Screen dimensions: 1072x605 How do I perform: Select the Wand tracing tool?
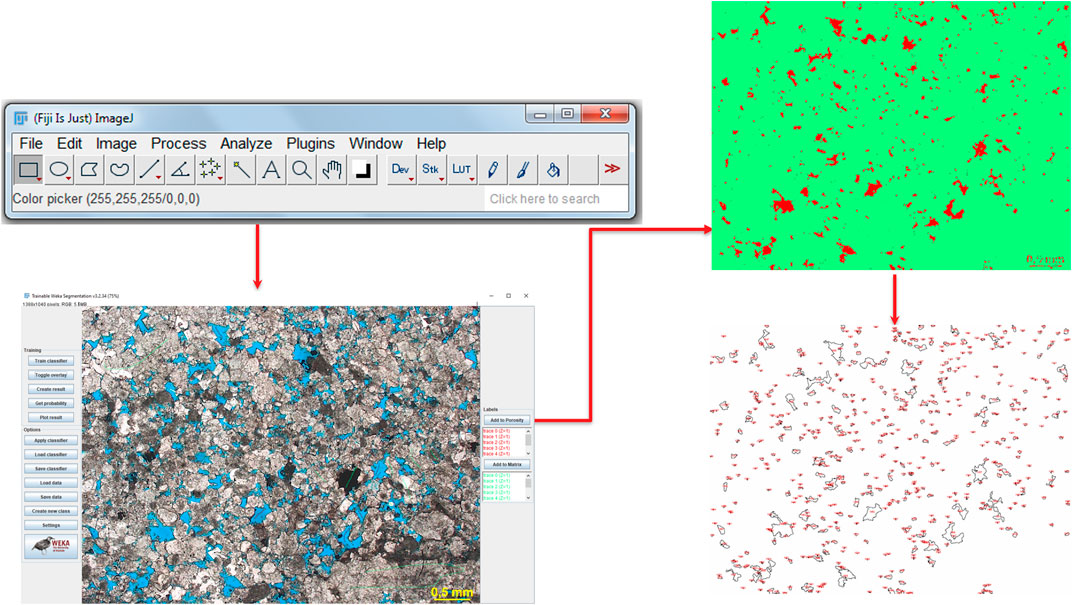[x=240, y=170]
